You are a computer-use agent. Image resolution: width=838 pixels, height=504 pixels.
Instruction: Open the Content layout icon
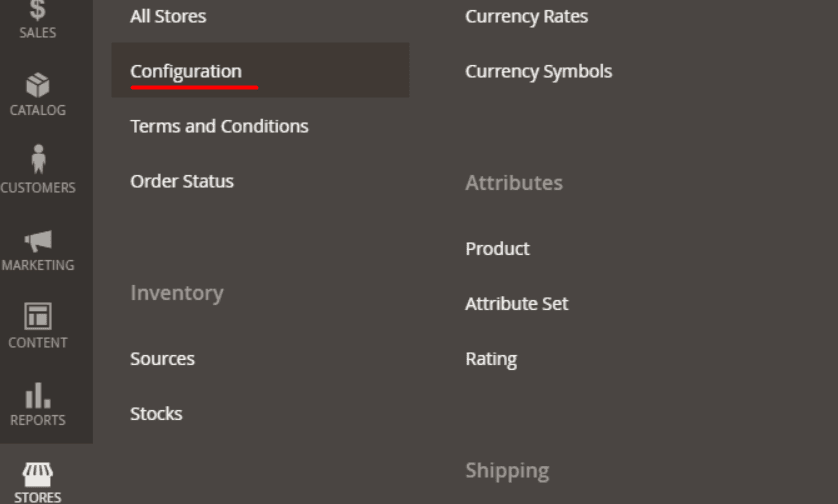38,316
